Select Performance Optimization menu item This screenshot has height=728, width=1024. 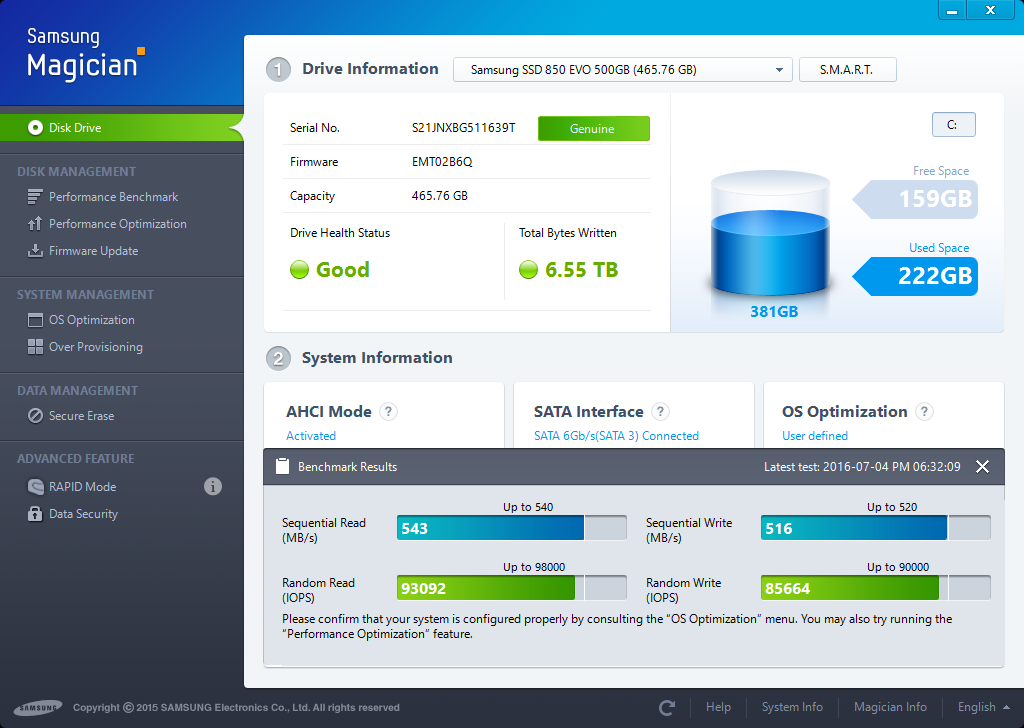[117, 224]
